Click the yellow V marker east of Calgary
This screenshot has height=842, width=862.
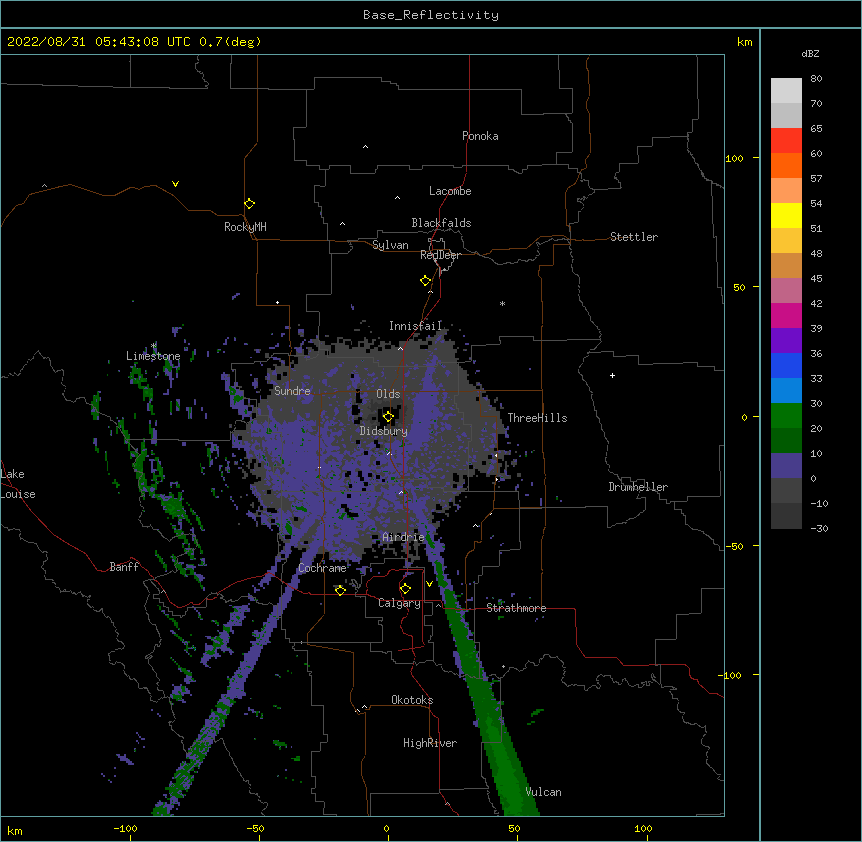429,584
